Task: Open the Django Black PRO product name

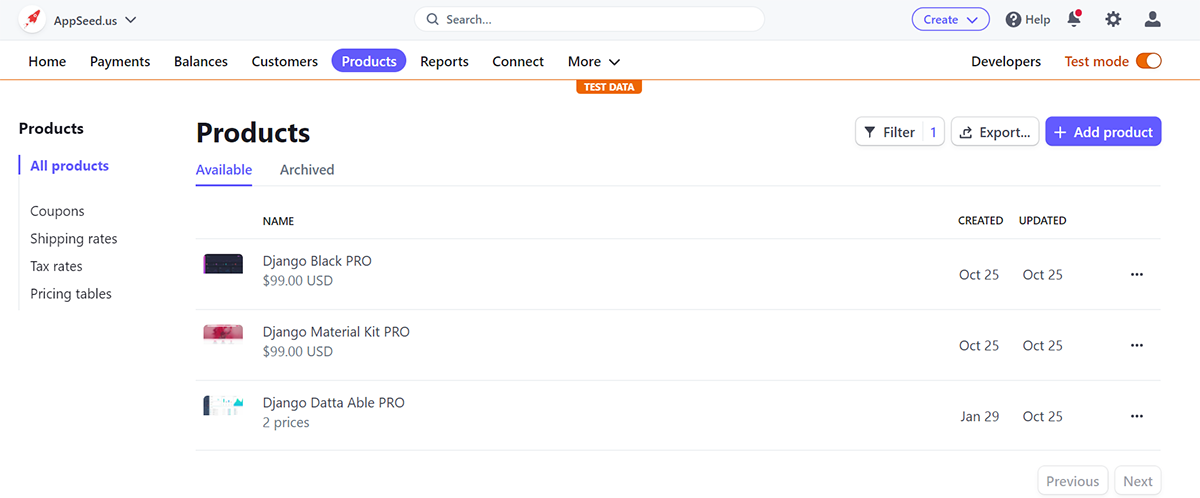Action: (x=317, y=261)
